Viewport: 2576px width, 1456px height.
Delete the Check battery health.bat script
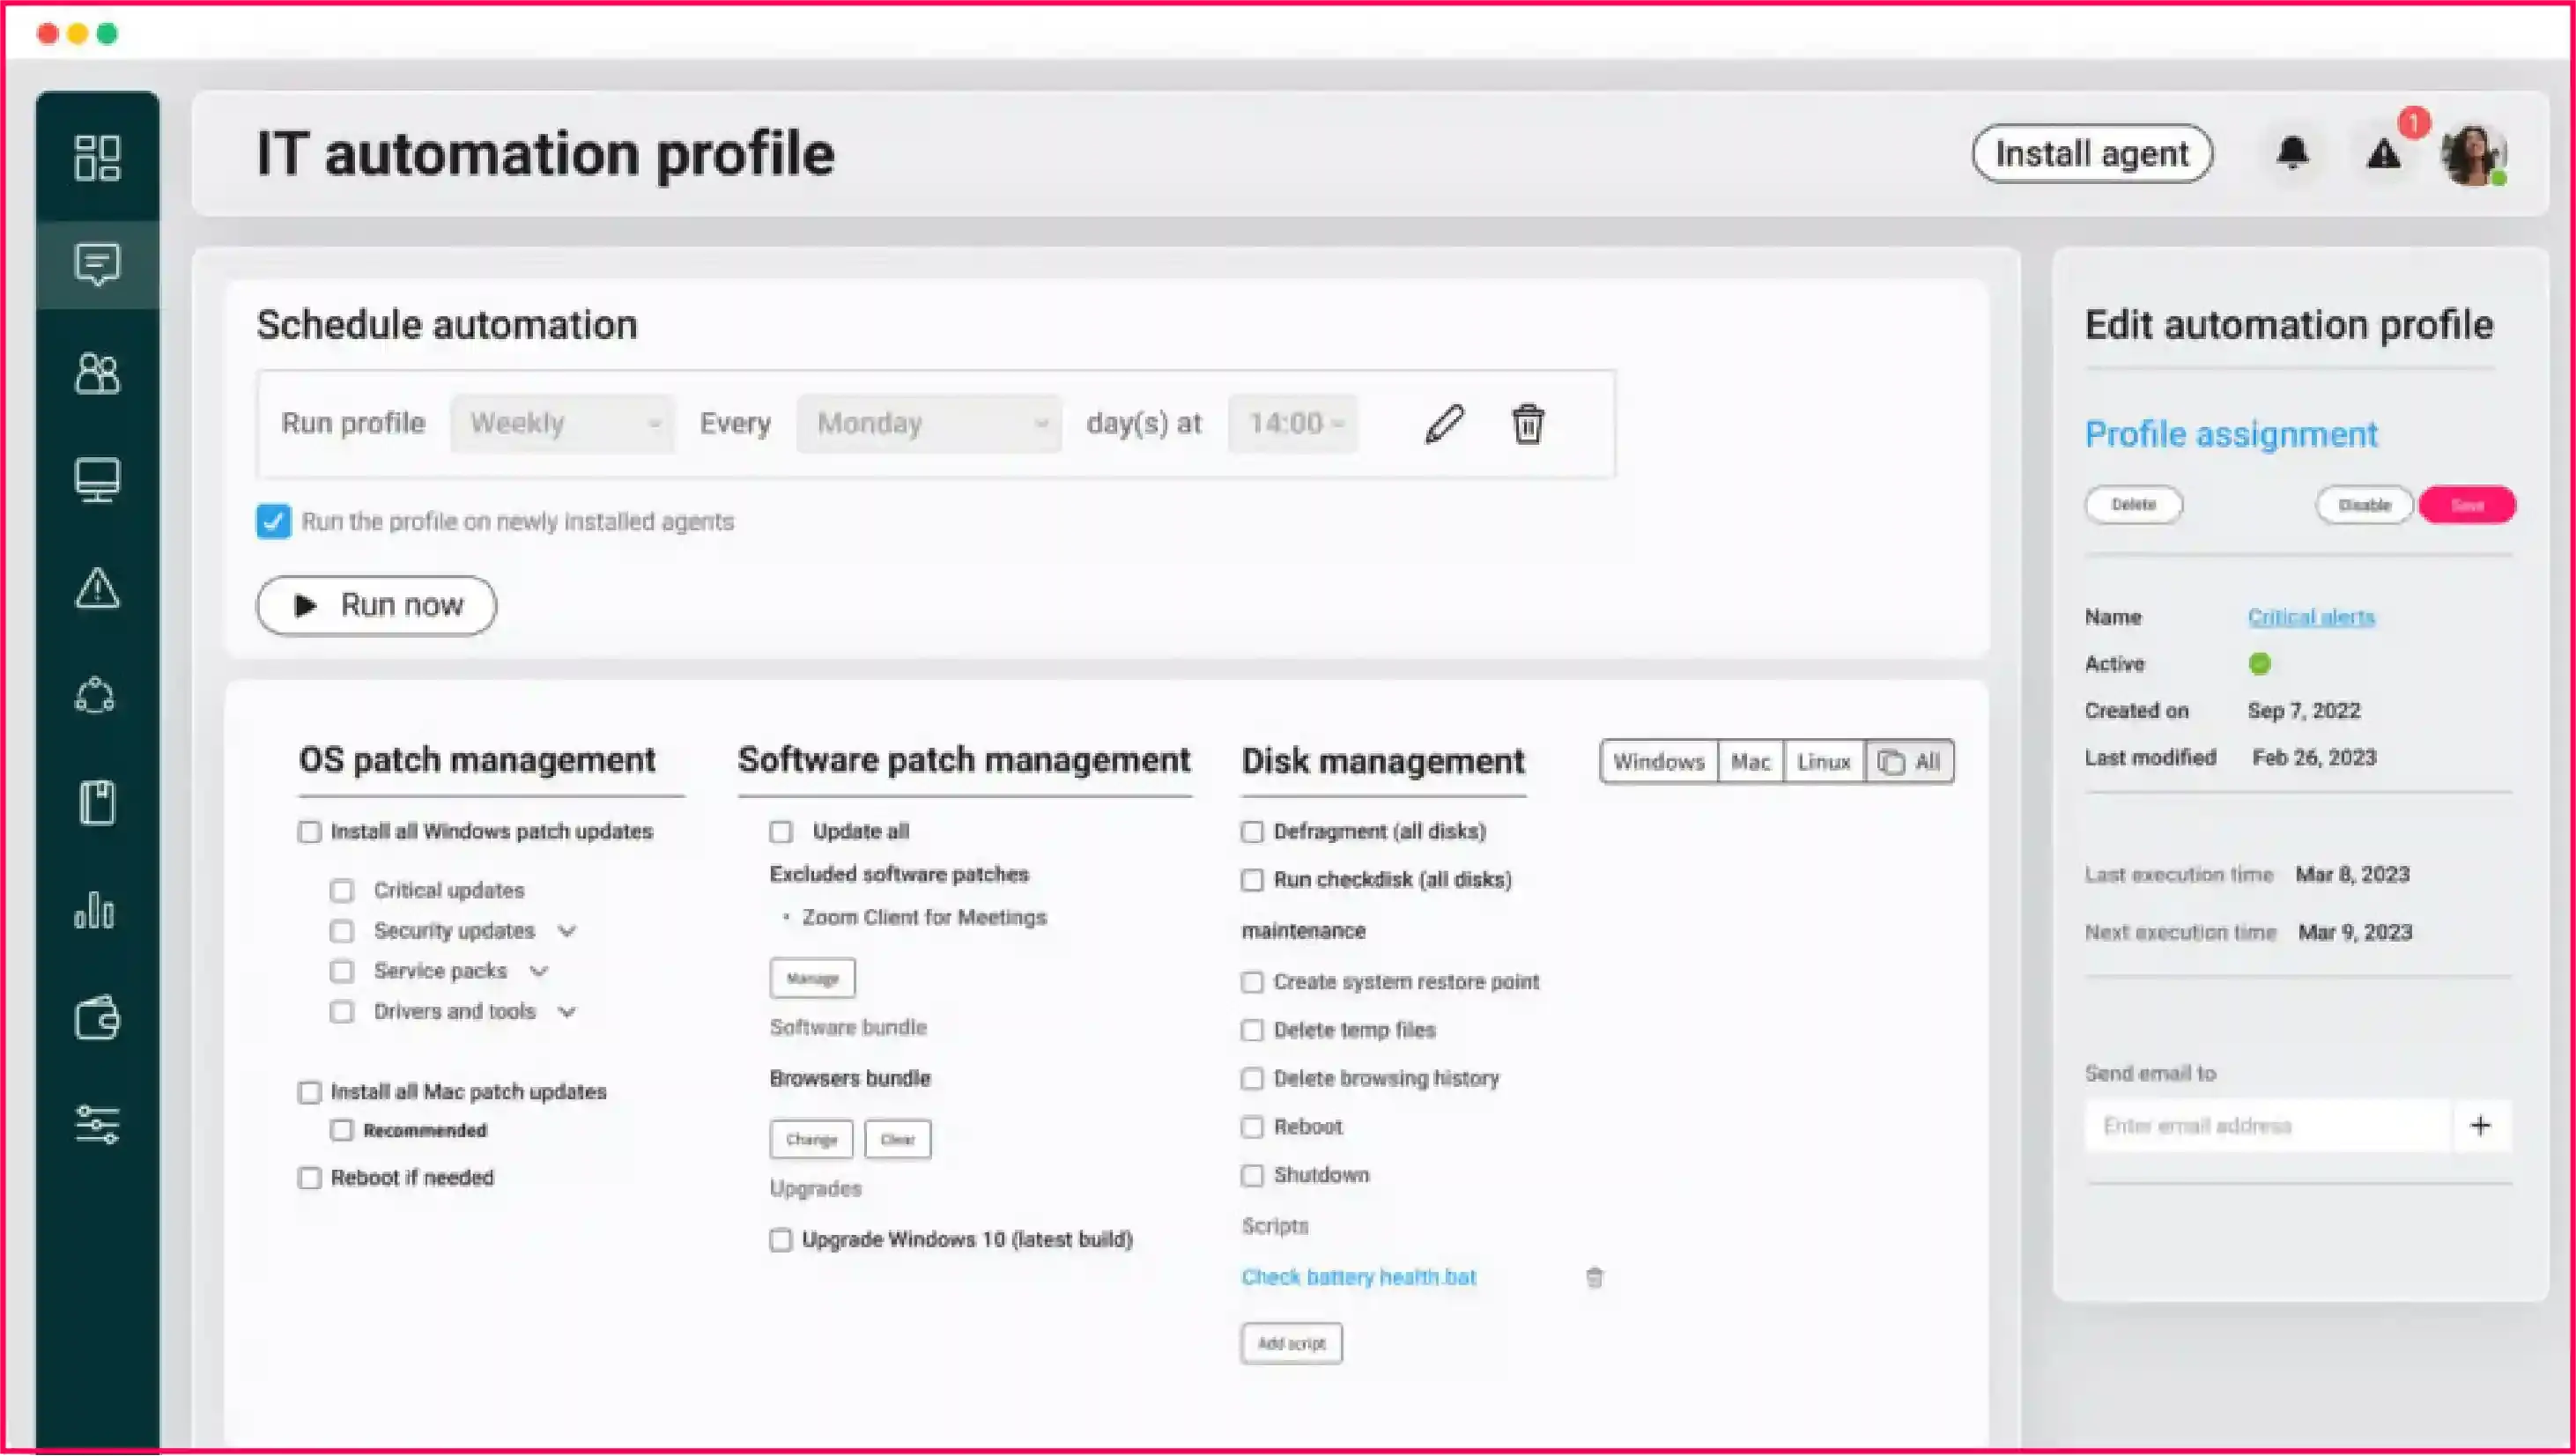[1595, 1278]
